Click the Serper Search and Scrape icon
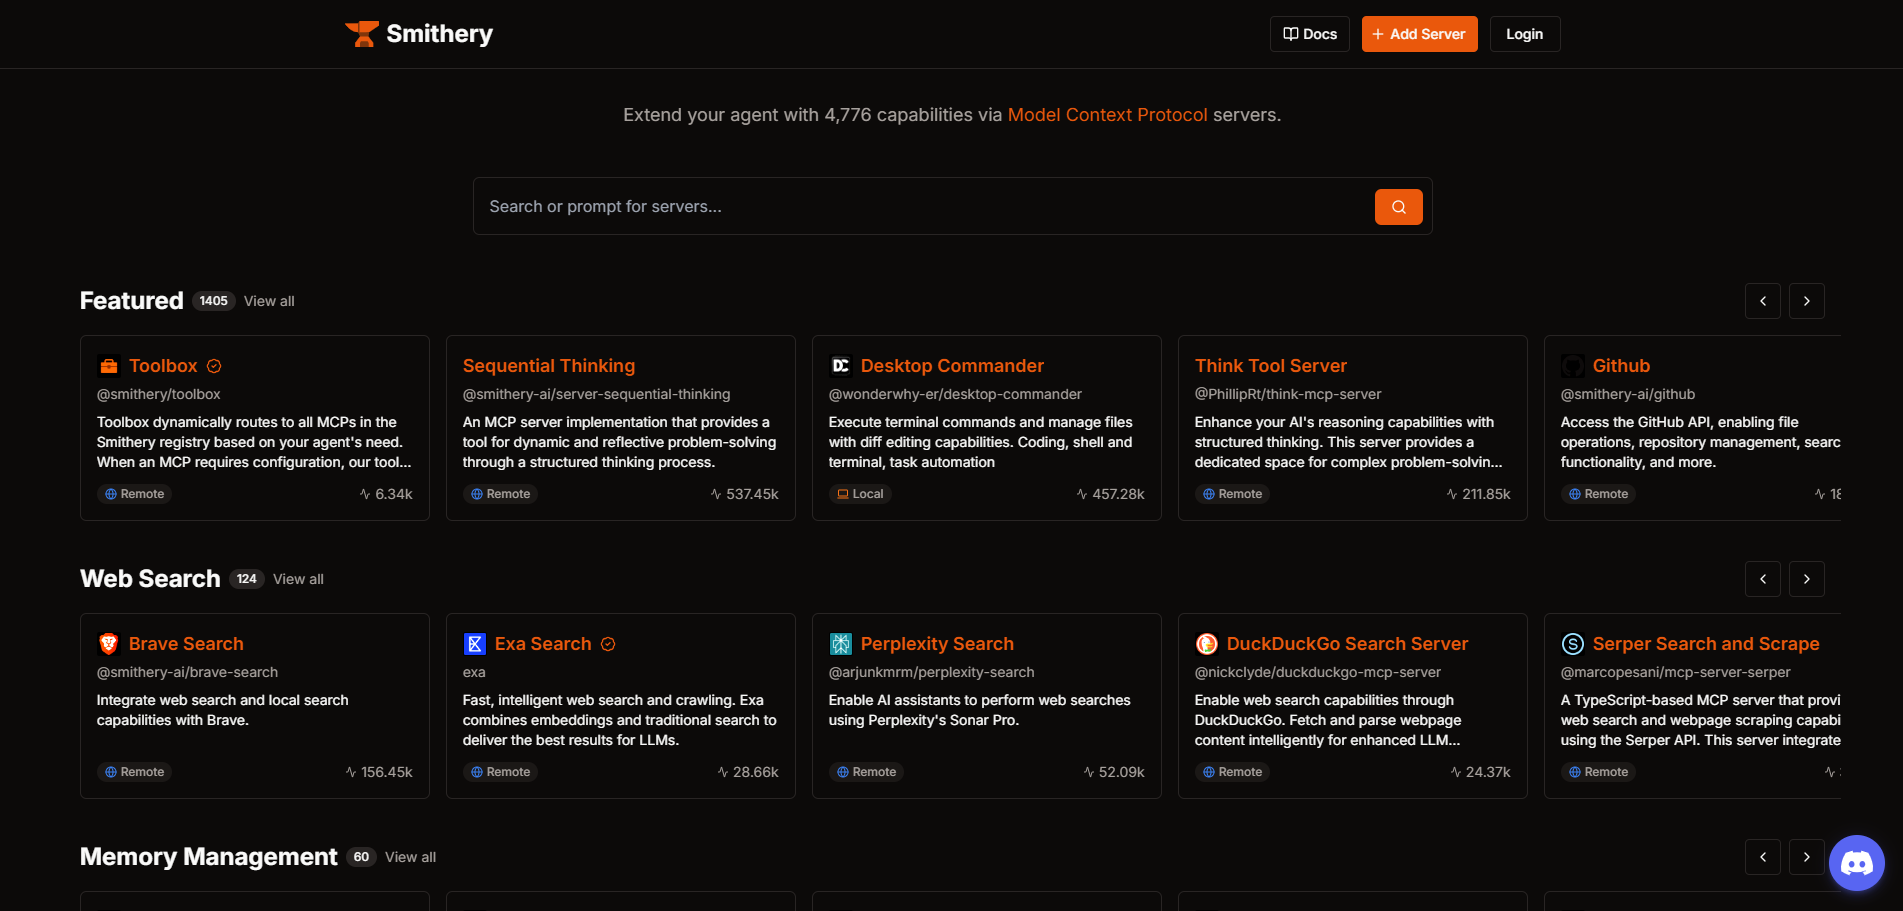Screen dimensions: 1903x911 (1573, 644)
